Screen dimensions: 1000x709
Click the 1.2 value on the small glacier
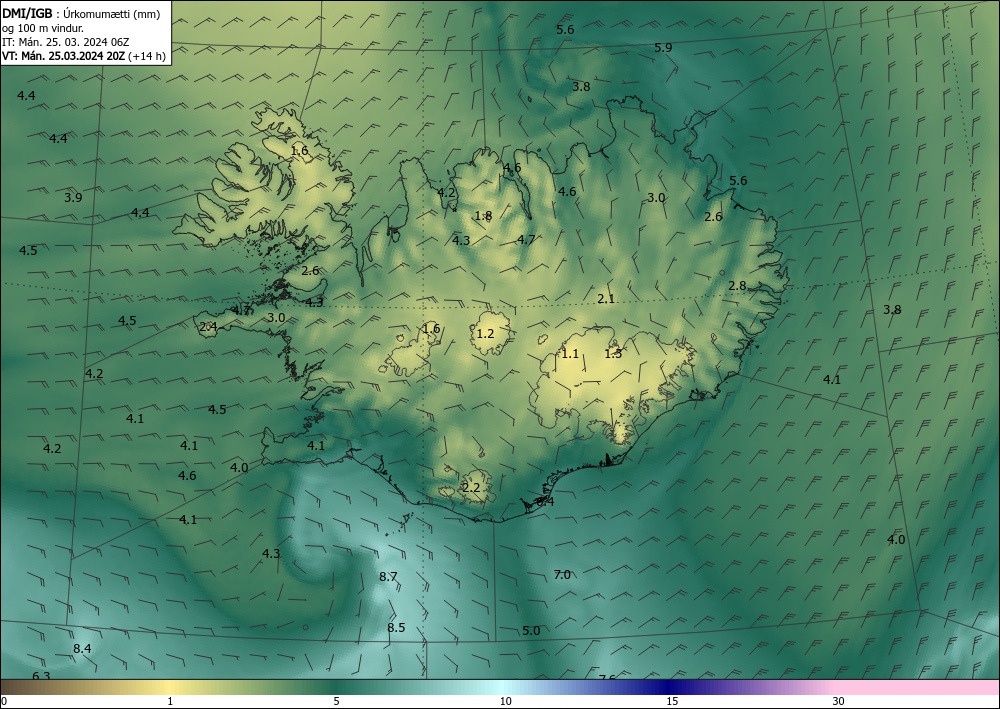[485, 333]
